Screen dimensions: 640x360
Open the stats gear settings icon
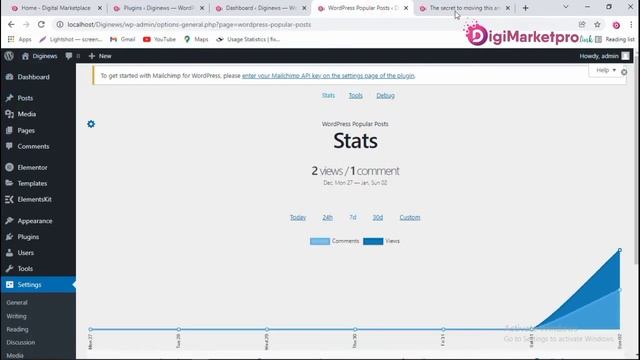pyautogui.click(x=91, y=124)
